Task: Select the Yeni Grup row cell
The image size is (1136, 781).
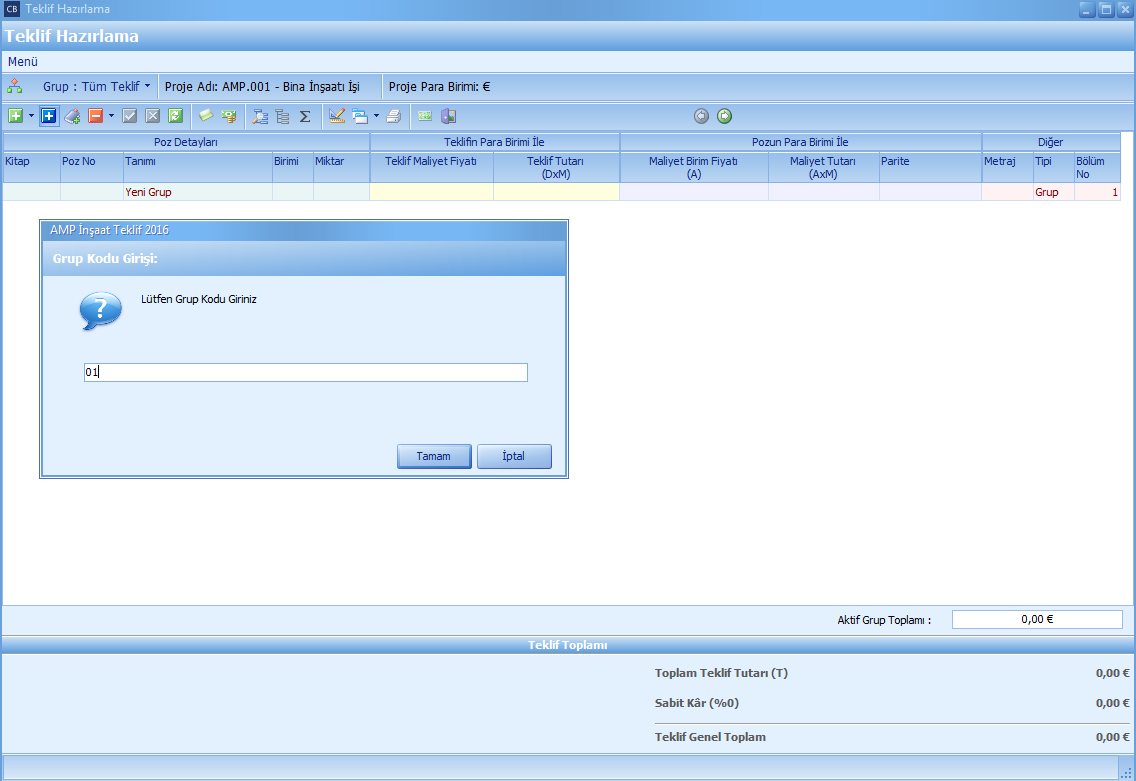Action: [x=197, y=192]
